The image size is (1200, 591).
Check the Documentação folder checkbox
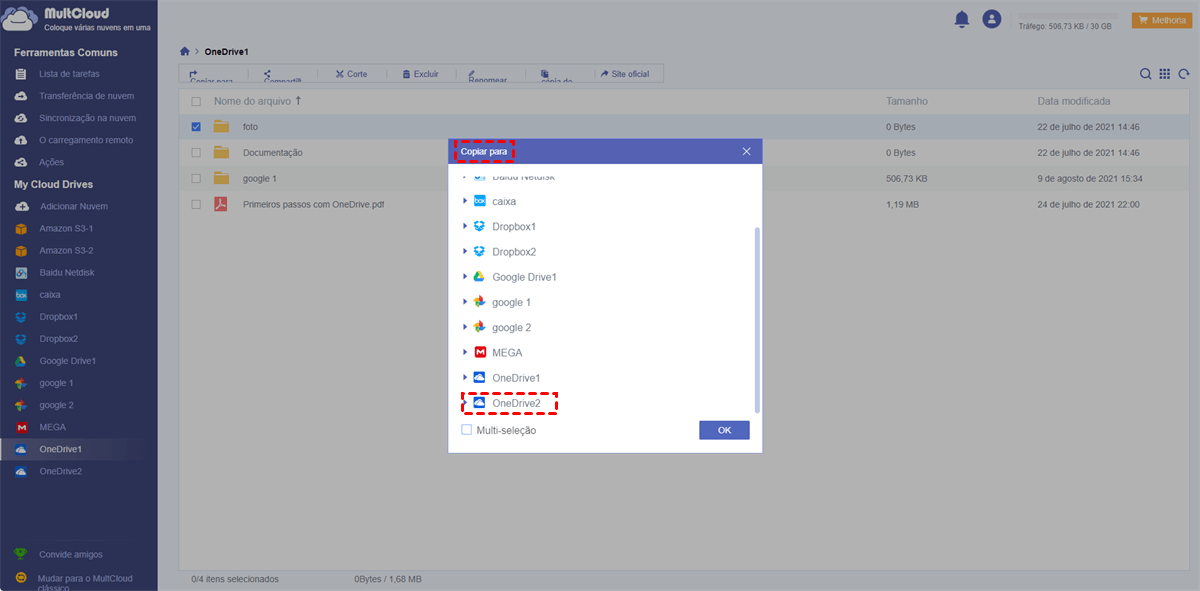click(196, 153)
